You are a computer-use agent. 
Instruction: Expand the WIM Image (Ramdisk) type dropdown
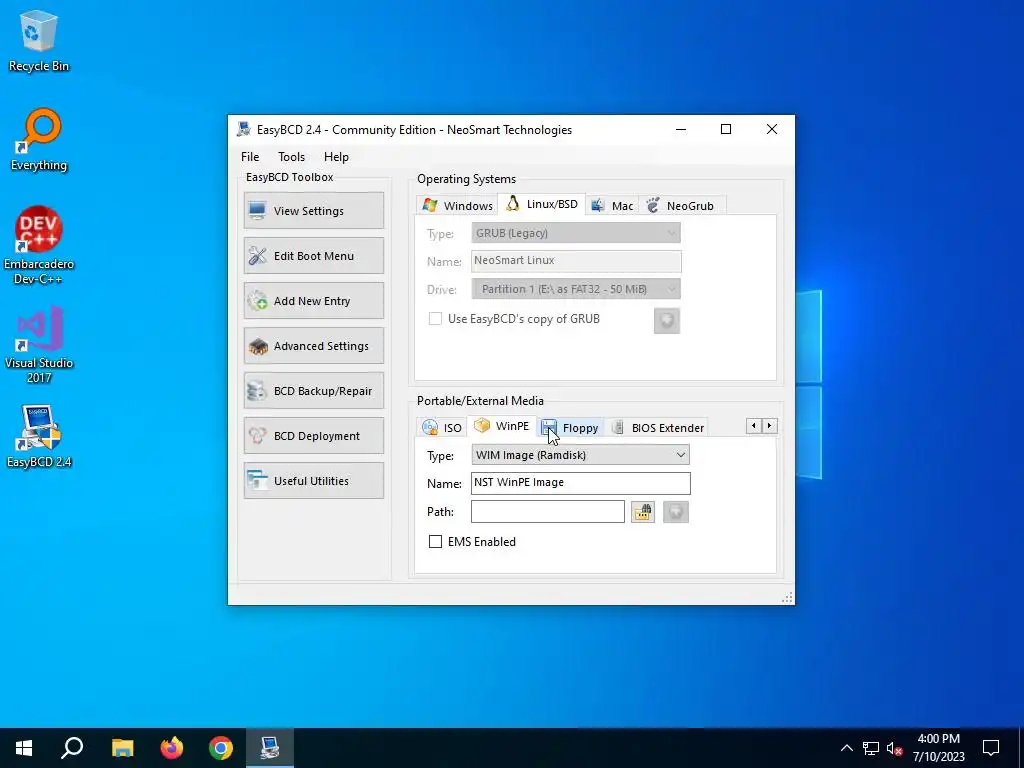click(x=580, y=455)
